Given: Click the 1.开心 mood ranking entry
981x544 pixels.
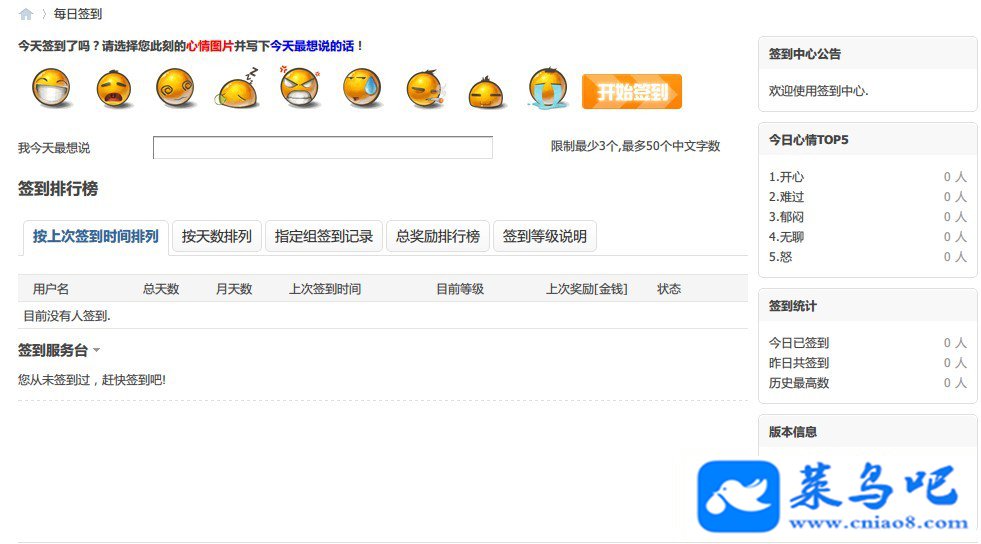Looking at the screenshot, I should (867, 177).
